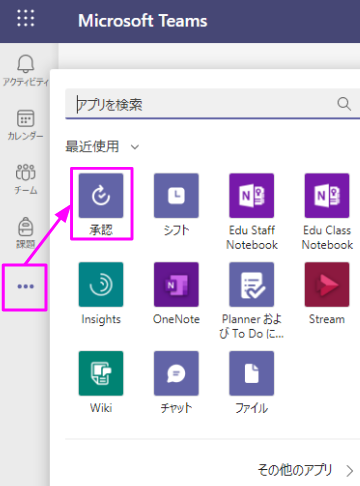Screen dimensions: 360x486
Task: Click the magnifier search icon
Action: coord(344,104)
